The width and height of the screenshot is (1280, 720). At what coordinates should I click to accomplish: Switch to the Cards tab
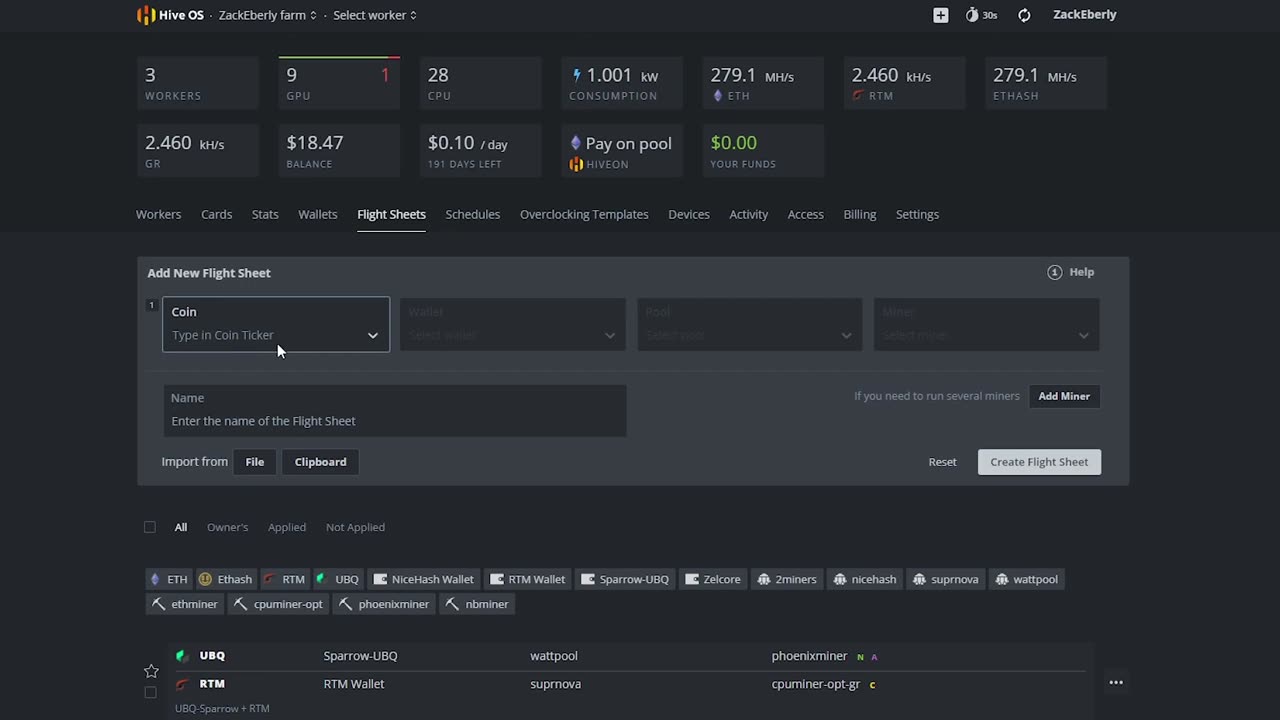[216, 214]
